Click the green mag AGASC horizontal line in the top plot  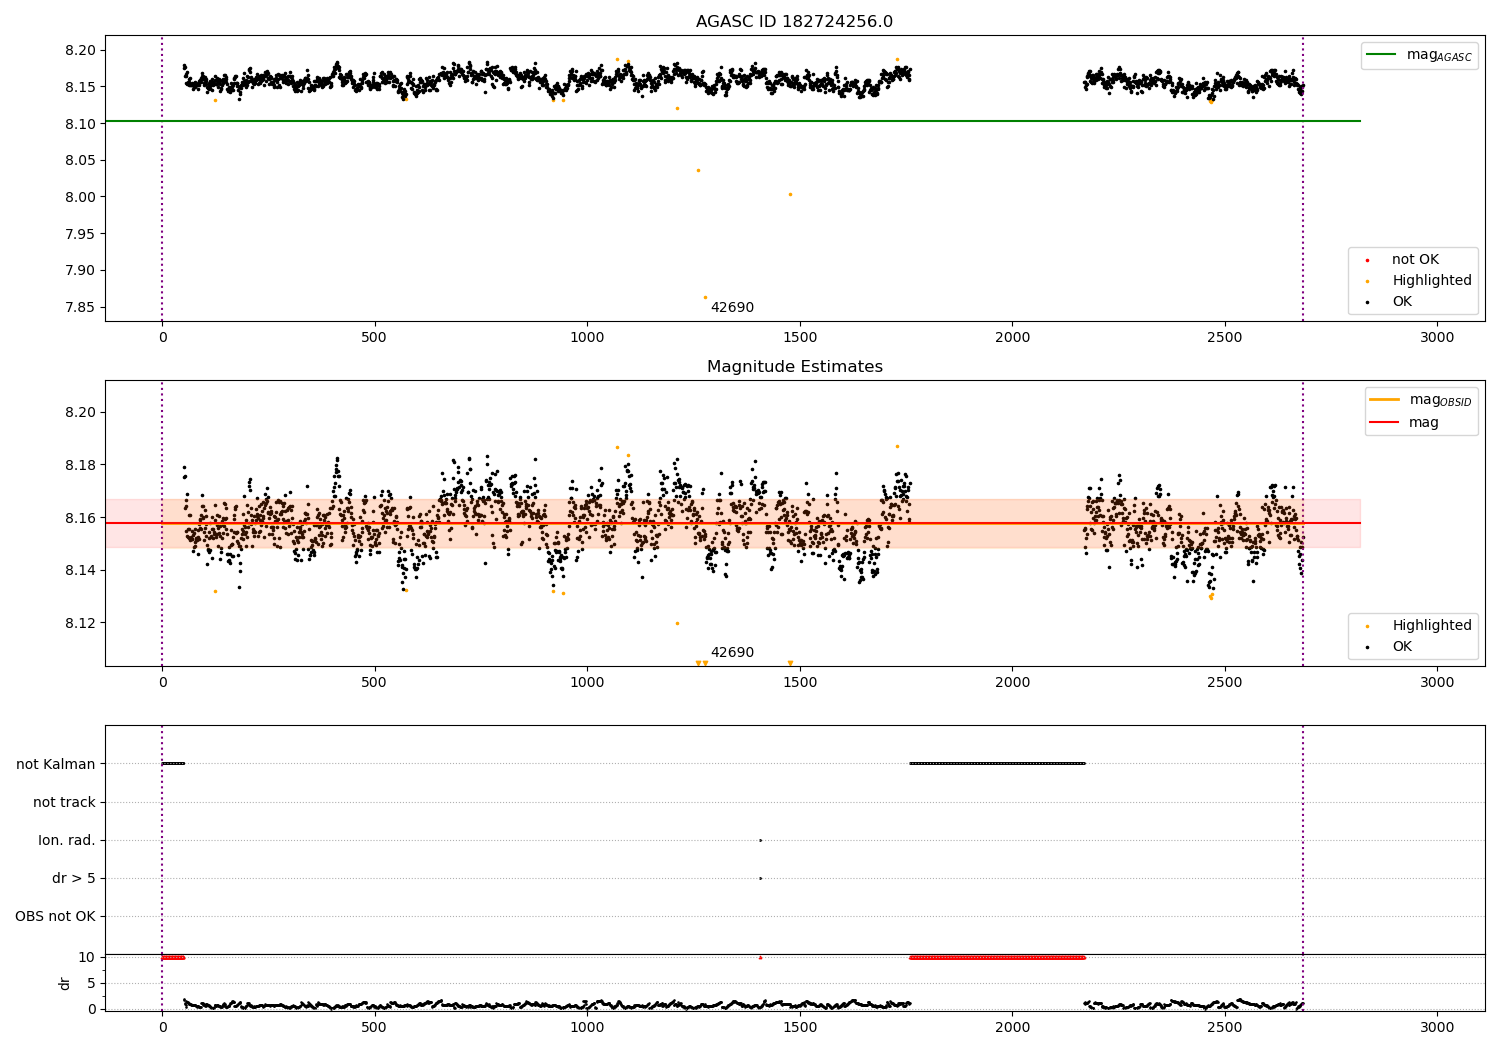coord(732,121)
